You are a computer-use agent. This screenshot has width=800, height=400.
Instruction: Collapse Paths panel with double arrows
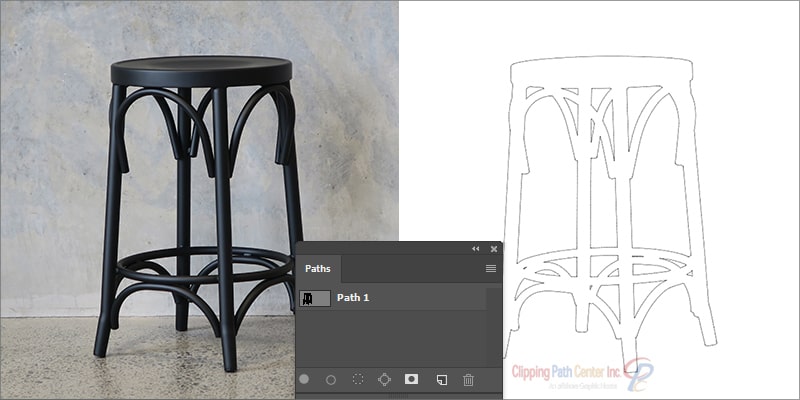point(476,248)
